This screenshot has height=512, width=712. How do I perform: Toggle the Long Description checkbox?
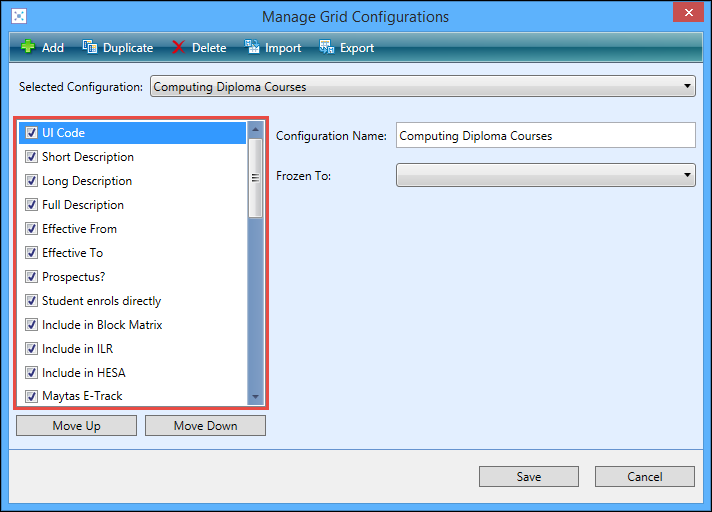(31, 181)
